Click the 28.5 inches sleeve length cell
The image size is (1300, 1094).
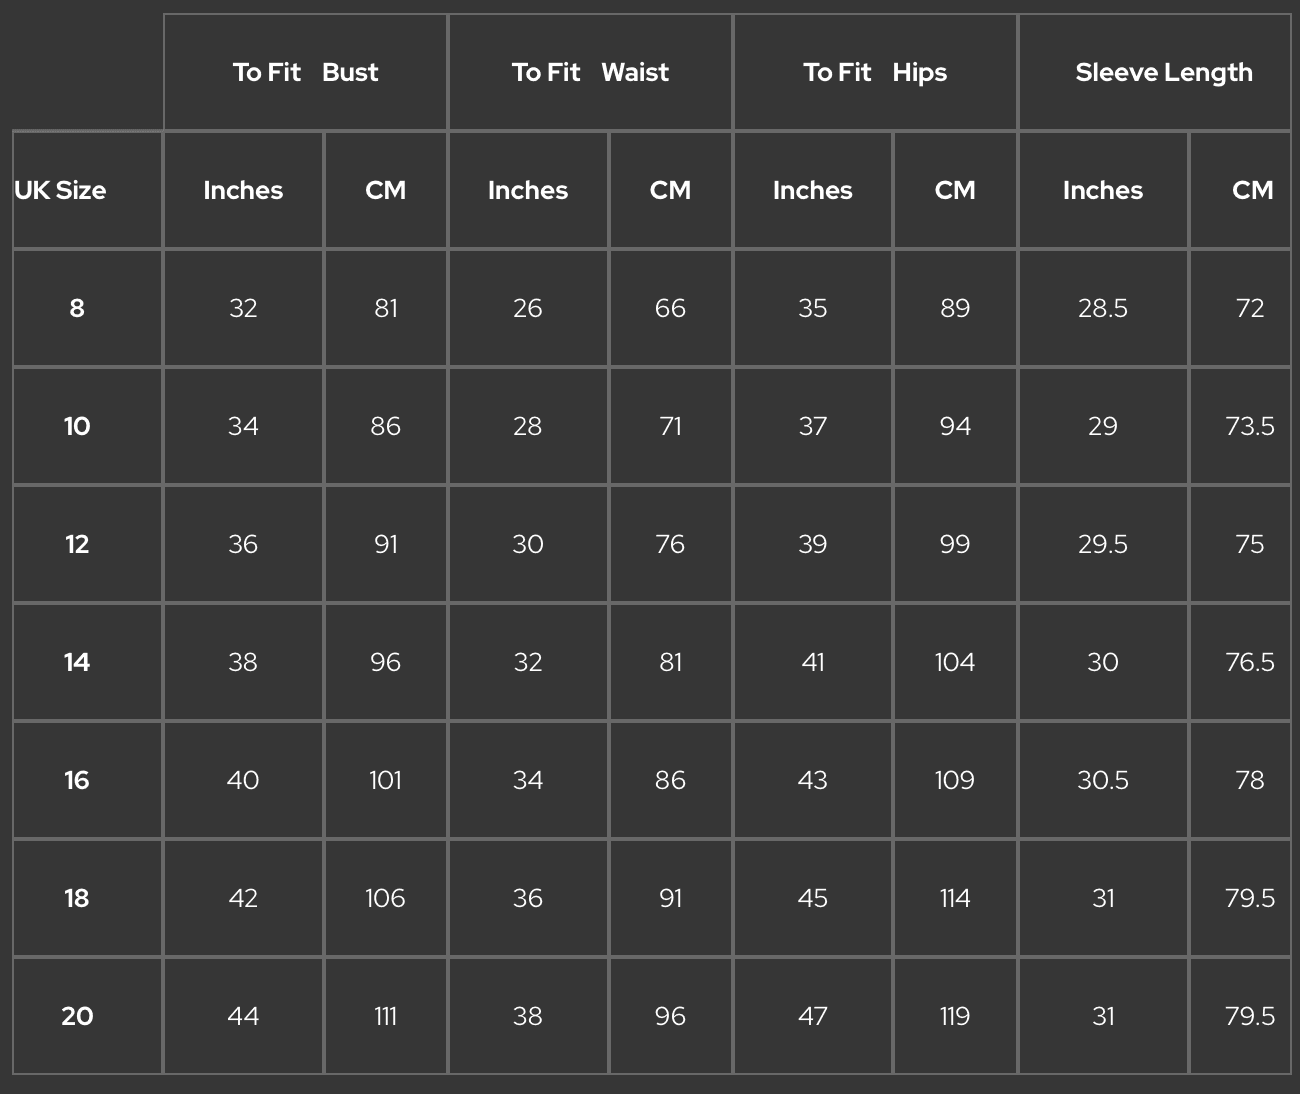pyautogui.click(x=1102, y=308)
